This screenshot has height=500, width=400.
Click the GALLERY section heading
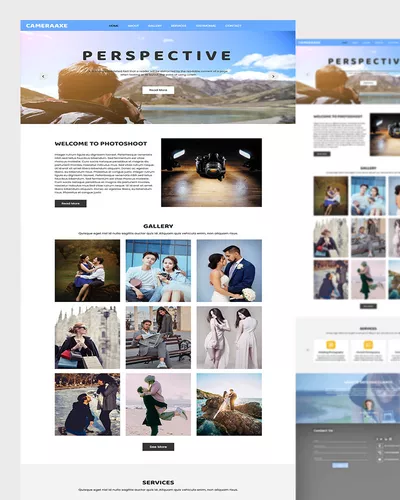(158, 226)
